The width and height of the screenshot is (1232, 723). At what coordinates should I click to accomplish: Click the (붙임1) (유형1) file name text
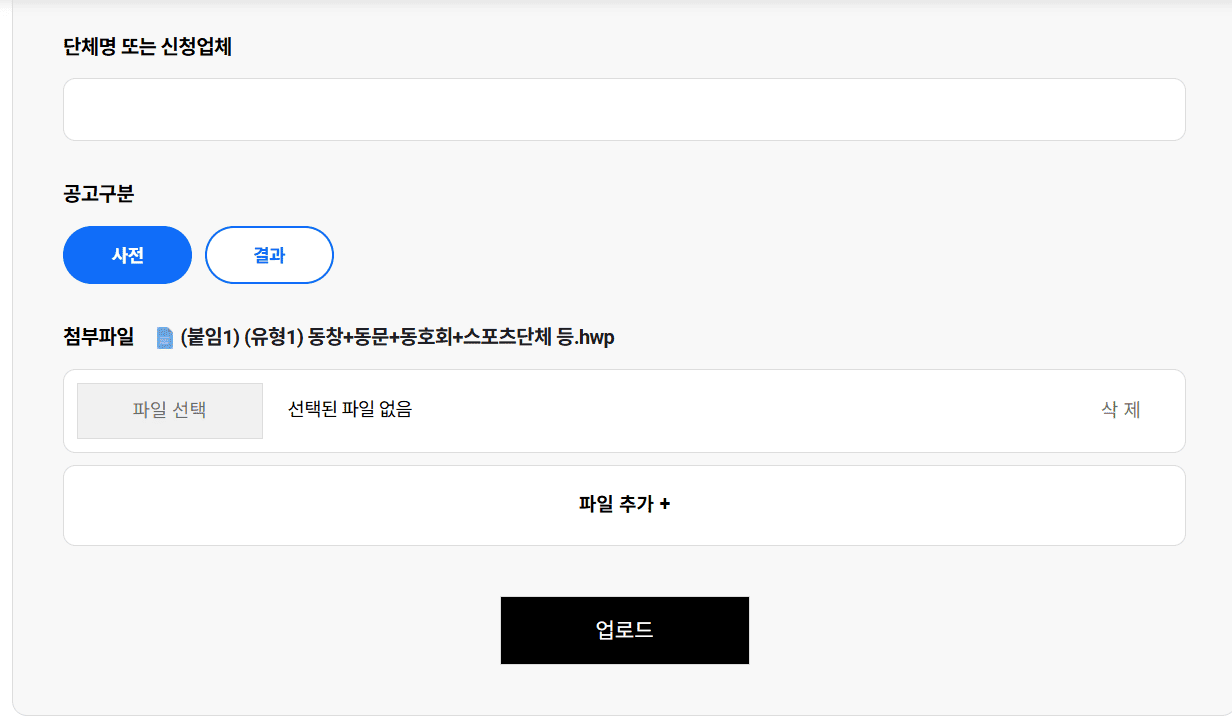[242, 338]
